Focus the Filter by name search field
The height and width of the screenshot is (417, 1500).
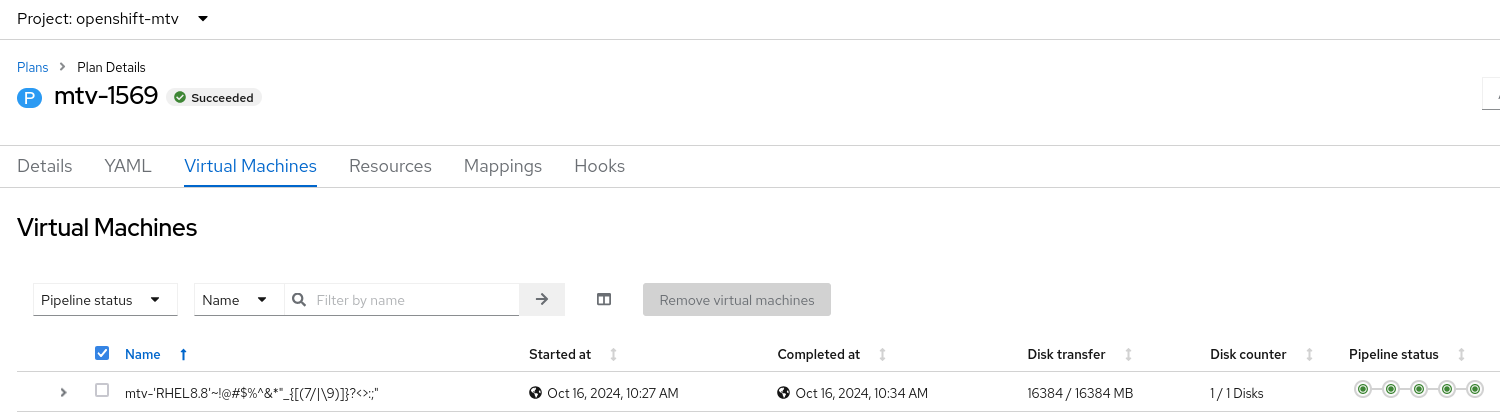coord(414,299)
